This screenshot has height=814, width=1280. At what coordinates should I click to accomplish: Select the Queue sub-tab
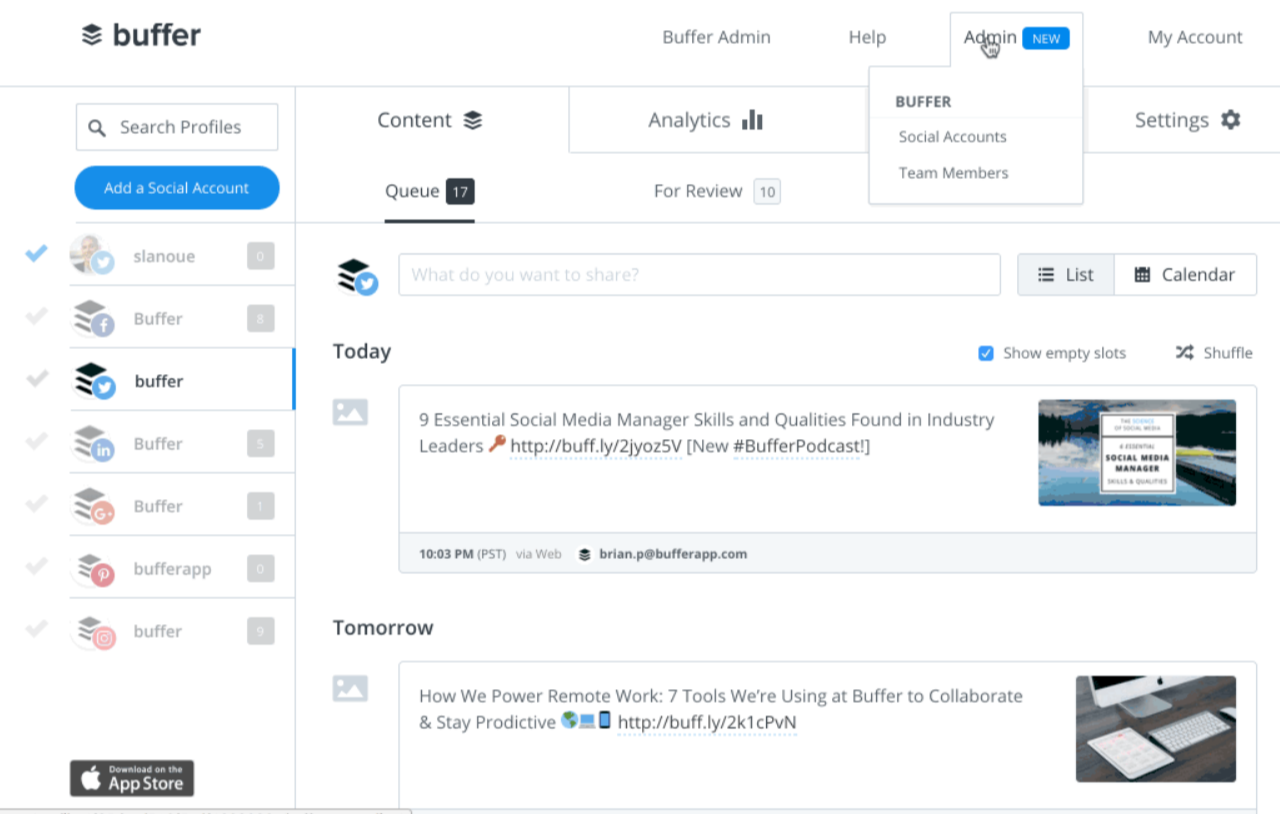click(x=429, y=192)
